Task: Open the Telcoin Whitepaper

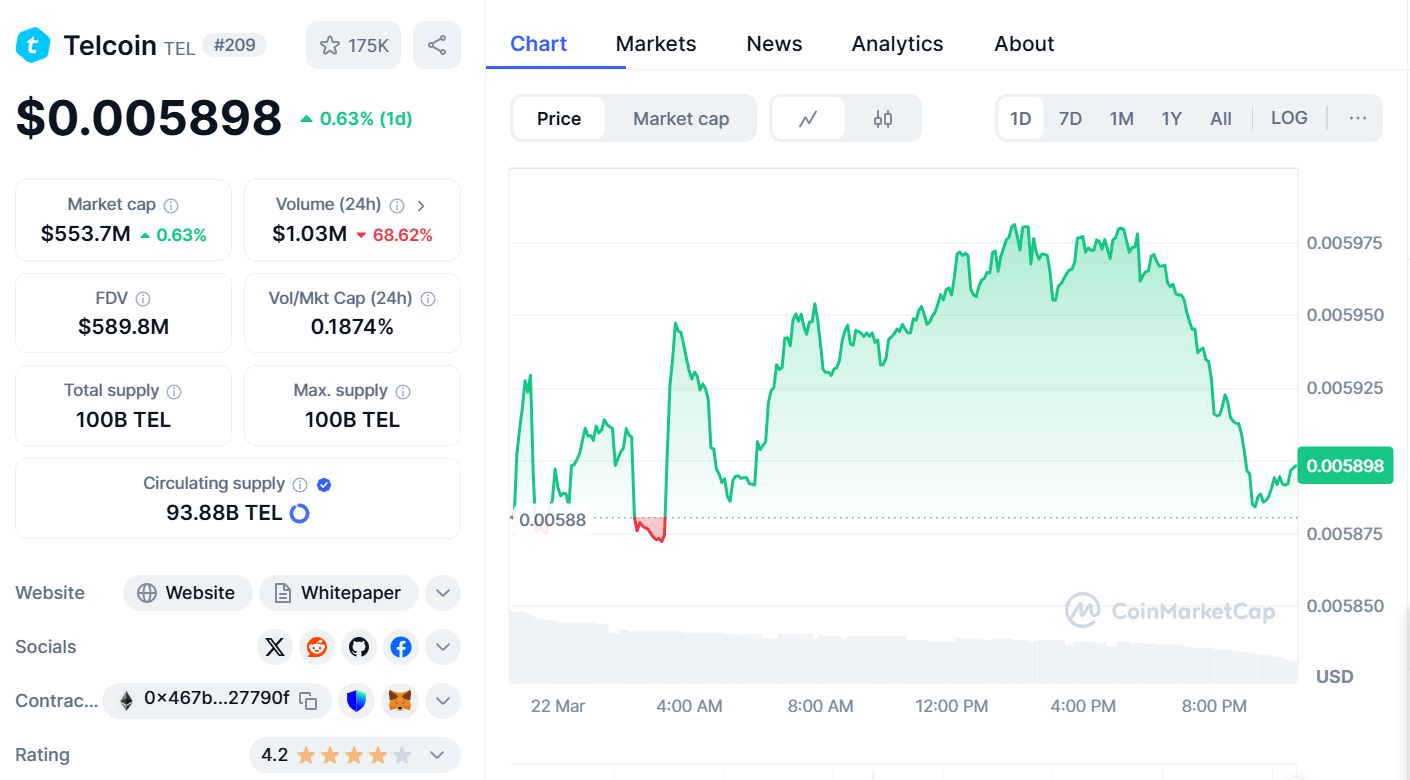Action: [x=338, y=592]
